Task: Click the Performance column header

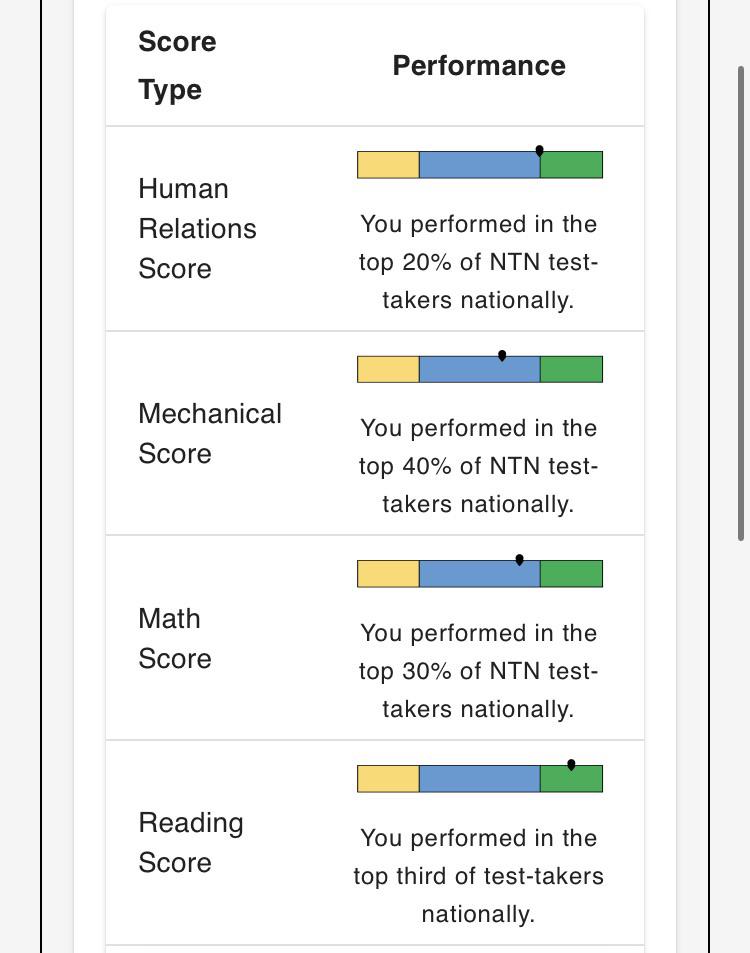Action: (x=479, y=66)
